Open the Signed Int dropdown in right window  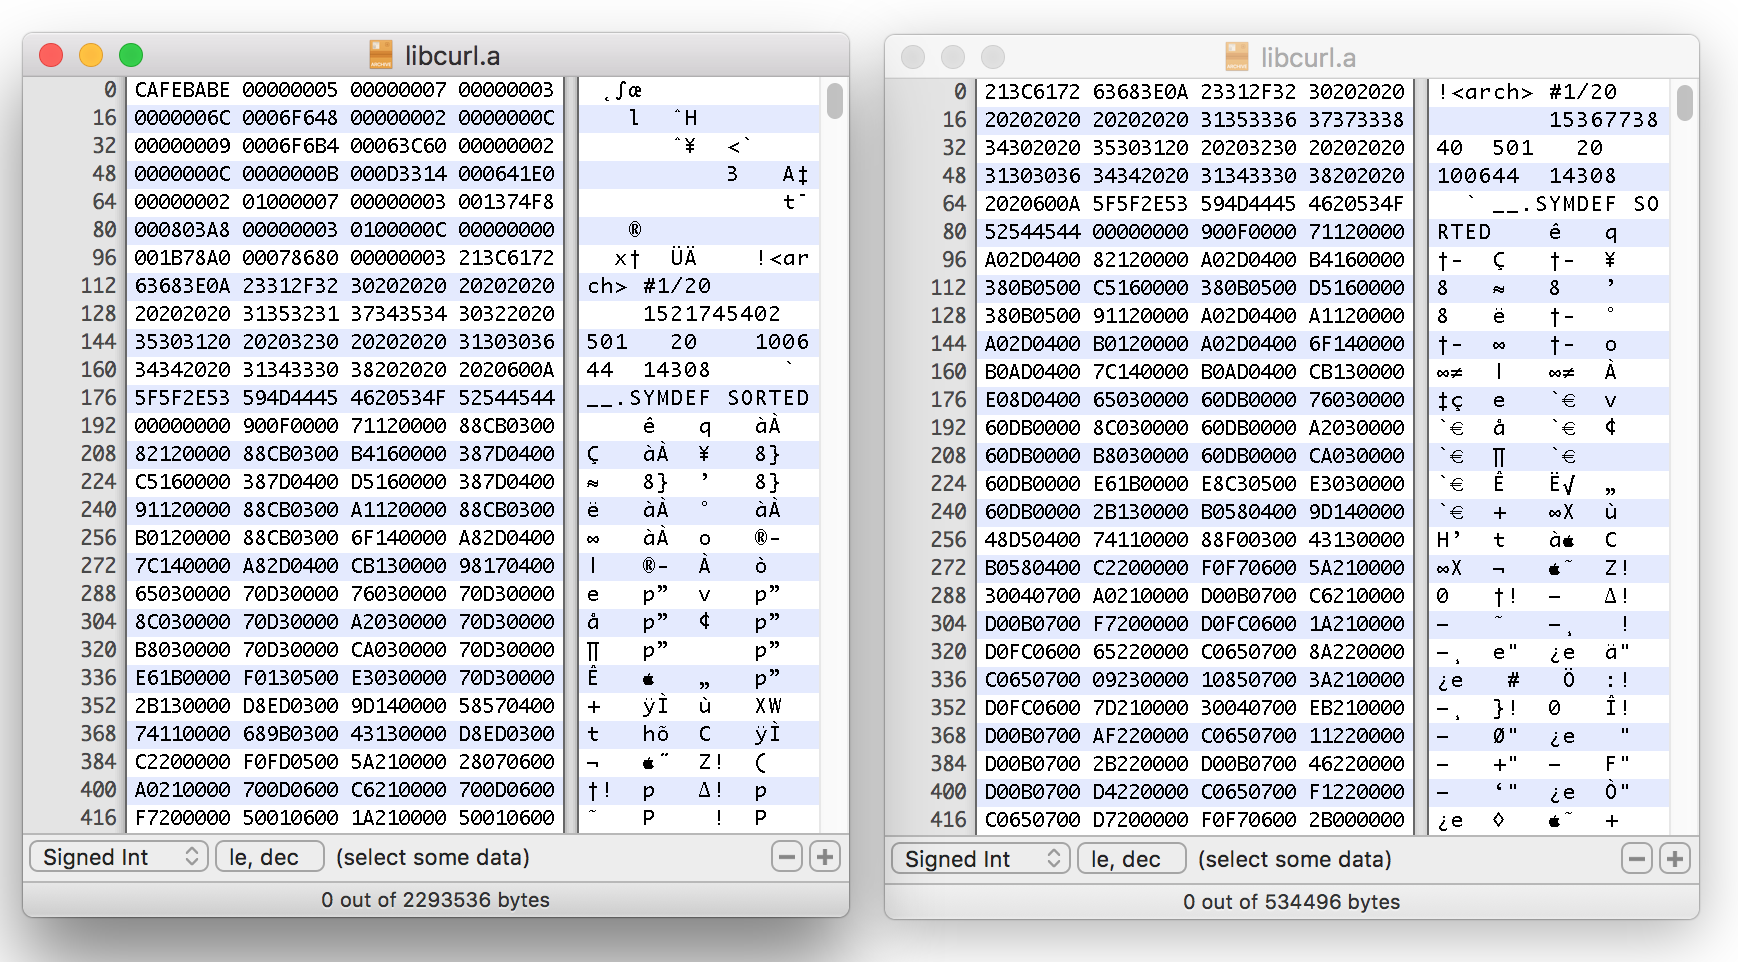[981, 859]
